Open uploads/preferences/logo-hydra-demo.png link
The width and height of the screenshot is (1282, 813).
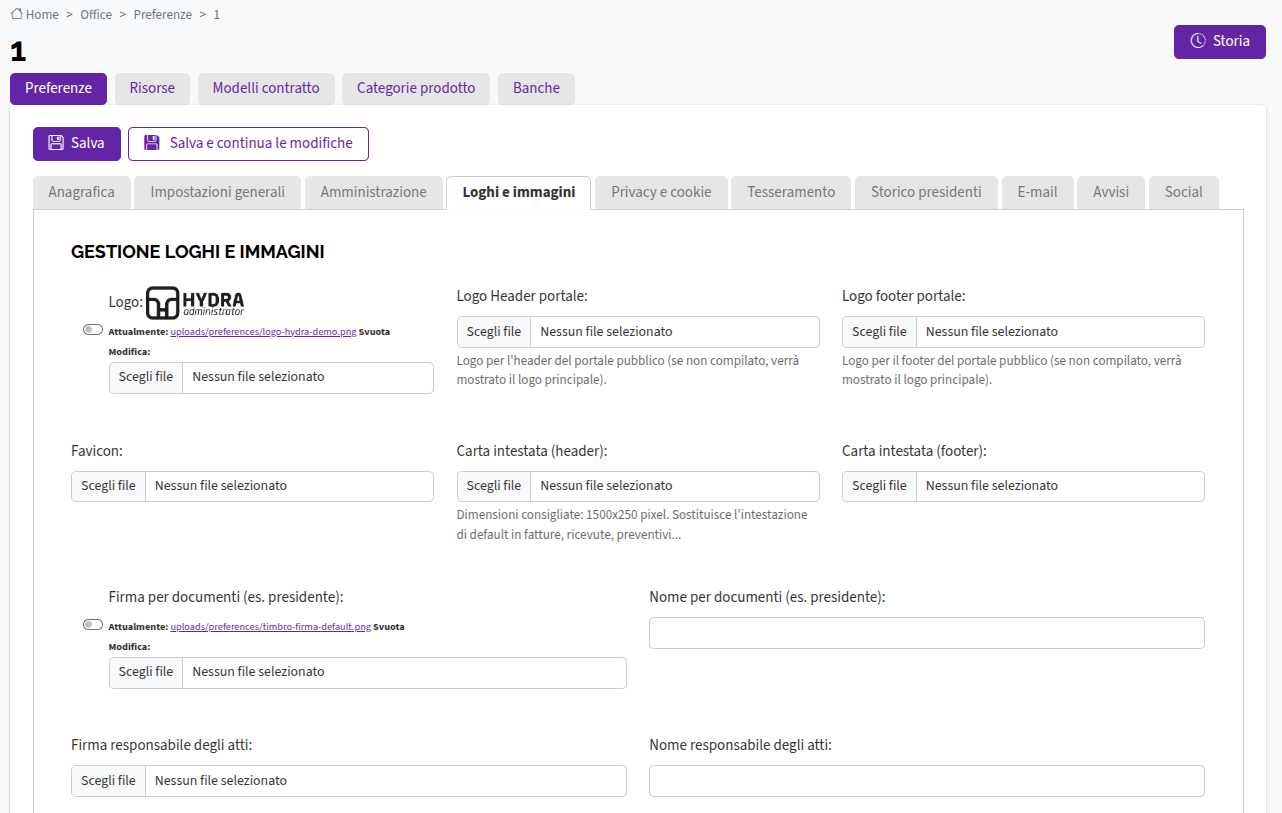coord(264,330)
